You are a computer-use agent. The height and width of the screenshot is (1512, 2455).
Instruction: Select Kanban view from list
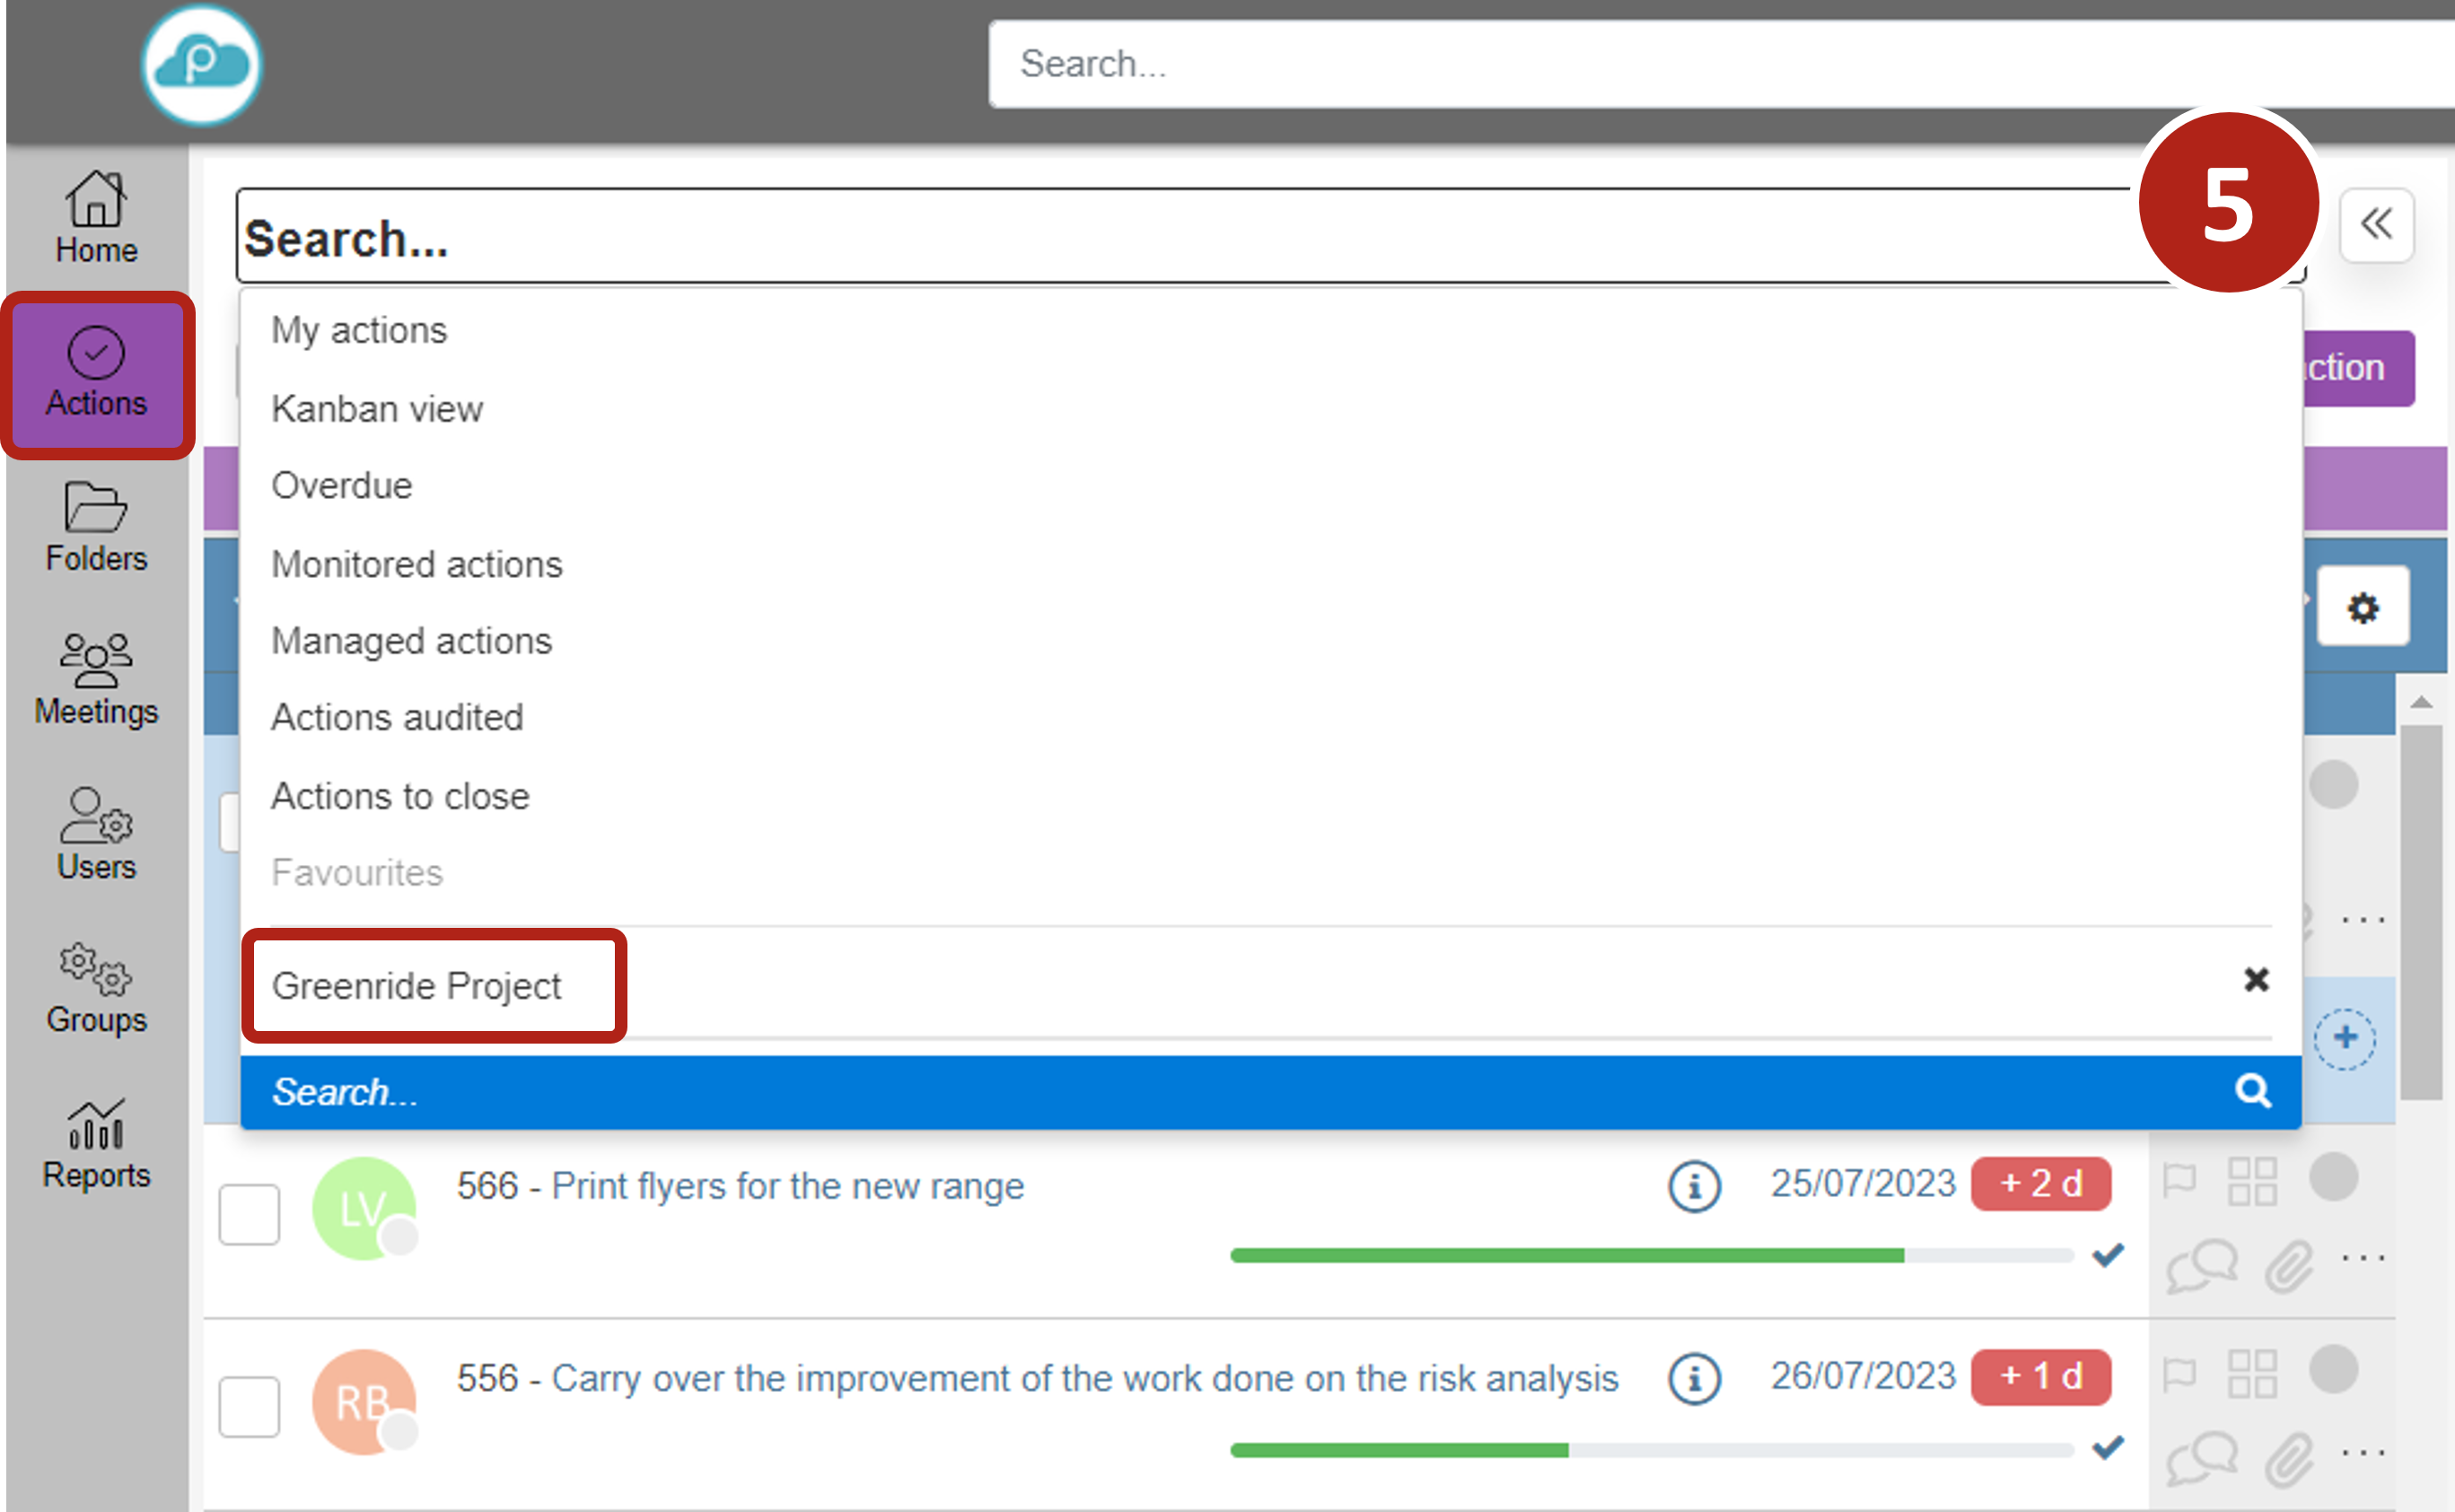[377, 409]
